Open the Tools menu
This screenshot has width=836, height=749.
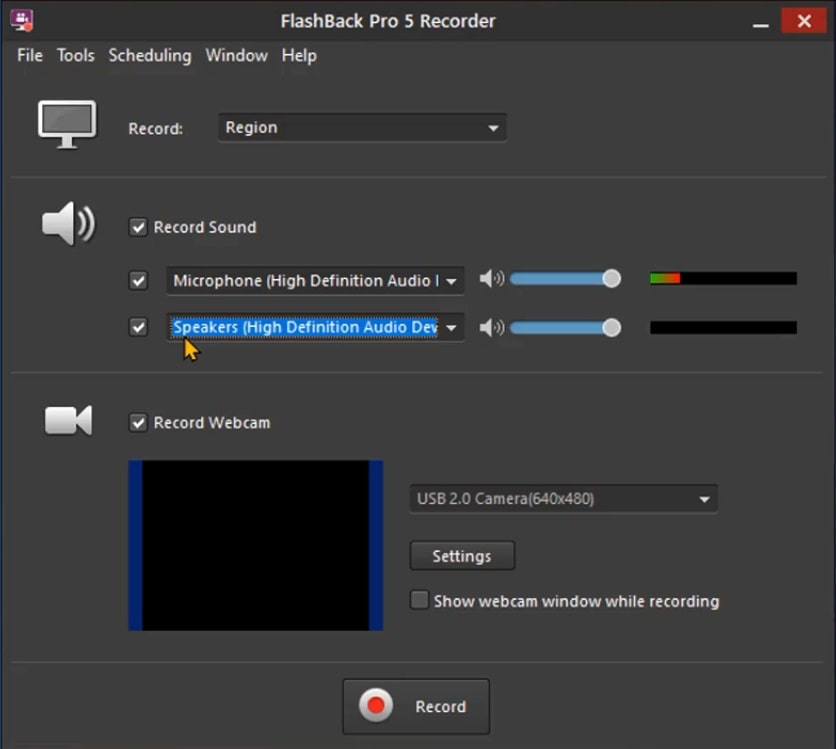click(x=76, y=55)
